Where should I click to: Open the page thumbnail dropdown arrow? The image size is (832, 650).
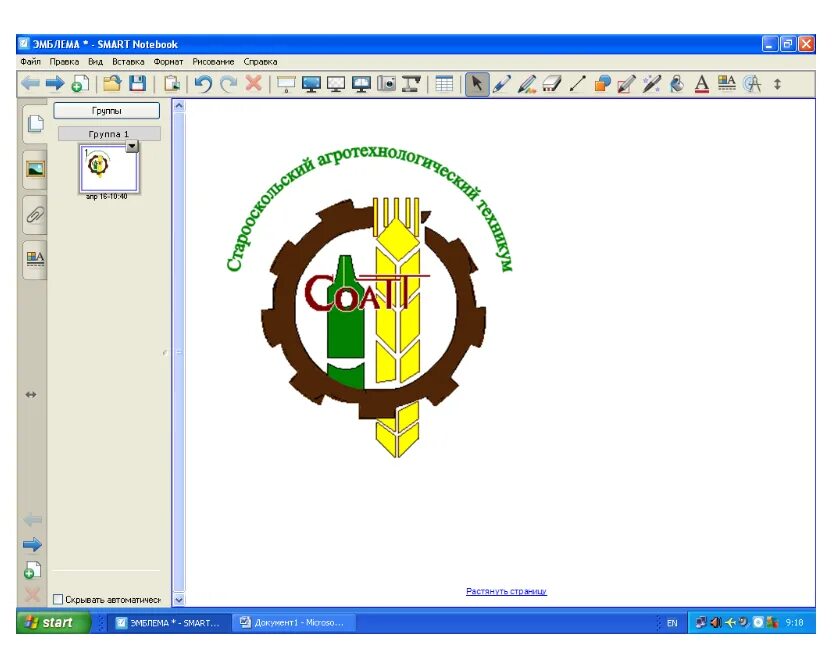click(132, 146)
